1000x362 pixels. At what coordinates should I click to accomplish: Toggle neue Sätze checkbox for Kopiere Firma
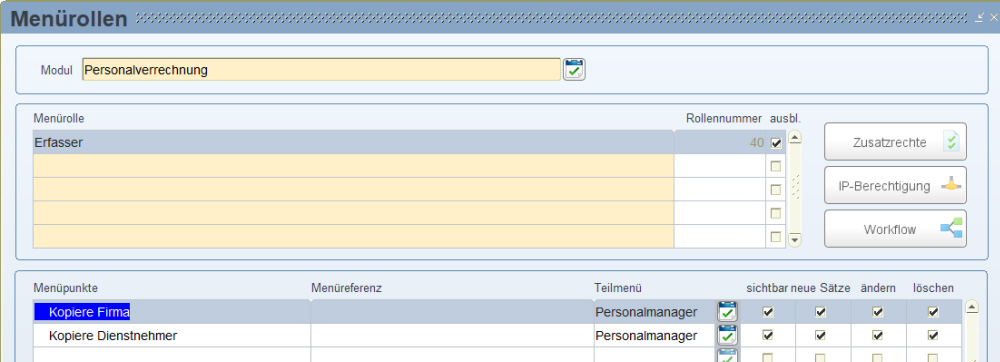click(x=821, y=312)
